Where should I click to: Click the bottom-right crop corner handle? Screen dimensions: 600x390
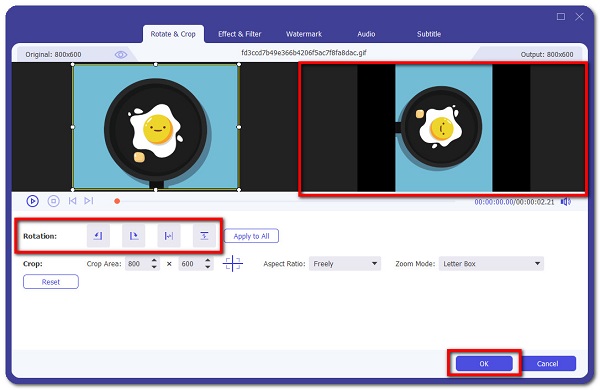pyautogui.click(x=239, y=189)
